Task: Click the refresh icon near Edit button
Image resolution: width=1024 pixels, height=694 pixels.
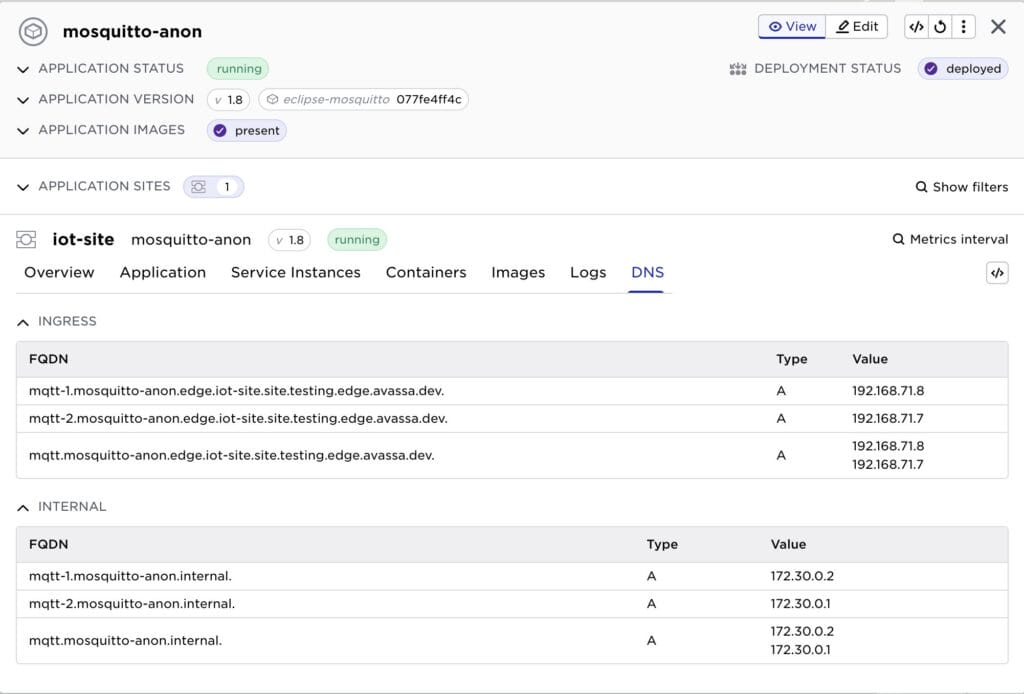Action: 940,26
